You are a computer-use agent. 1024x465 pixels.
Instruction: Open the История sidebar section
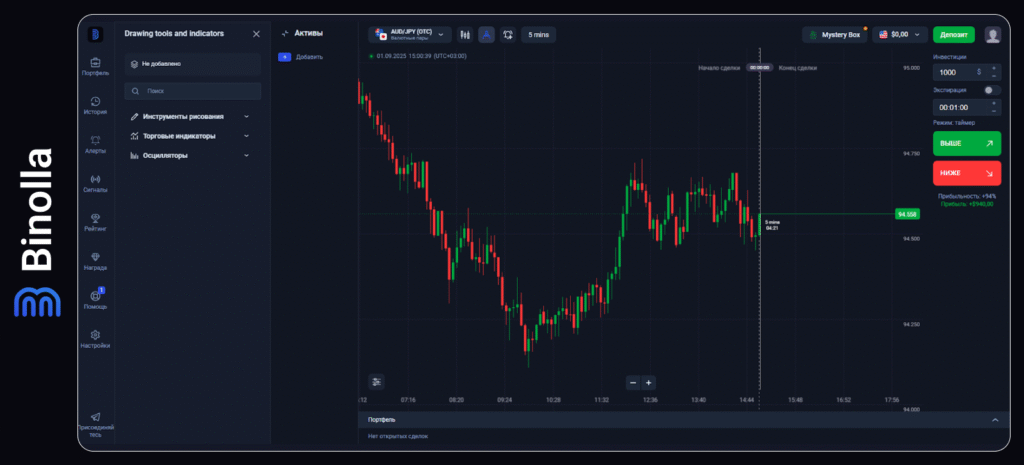coord(95,104)
